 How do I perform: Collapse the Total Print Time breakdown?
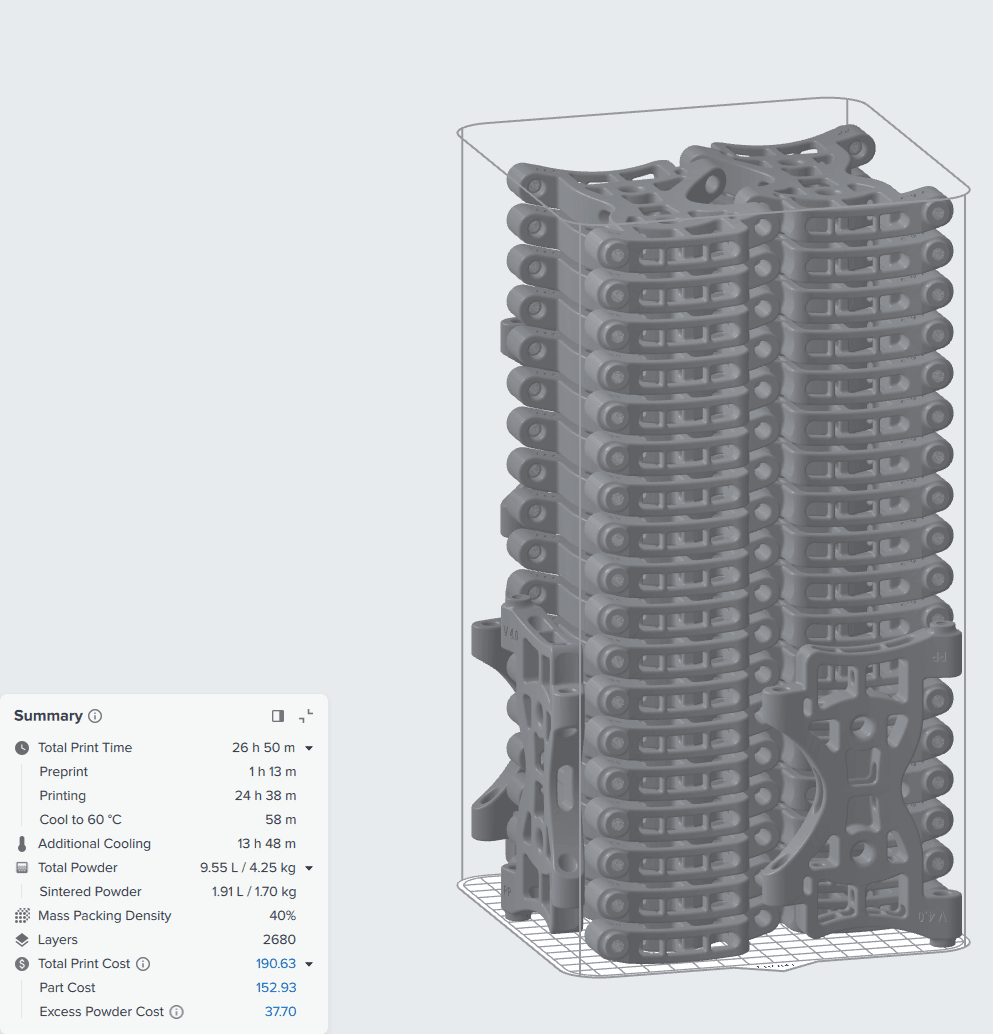pyautogui.click(x=309, y=748)
